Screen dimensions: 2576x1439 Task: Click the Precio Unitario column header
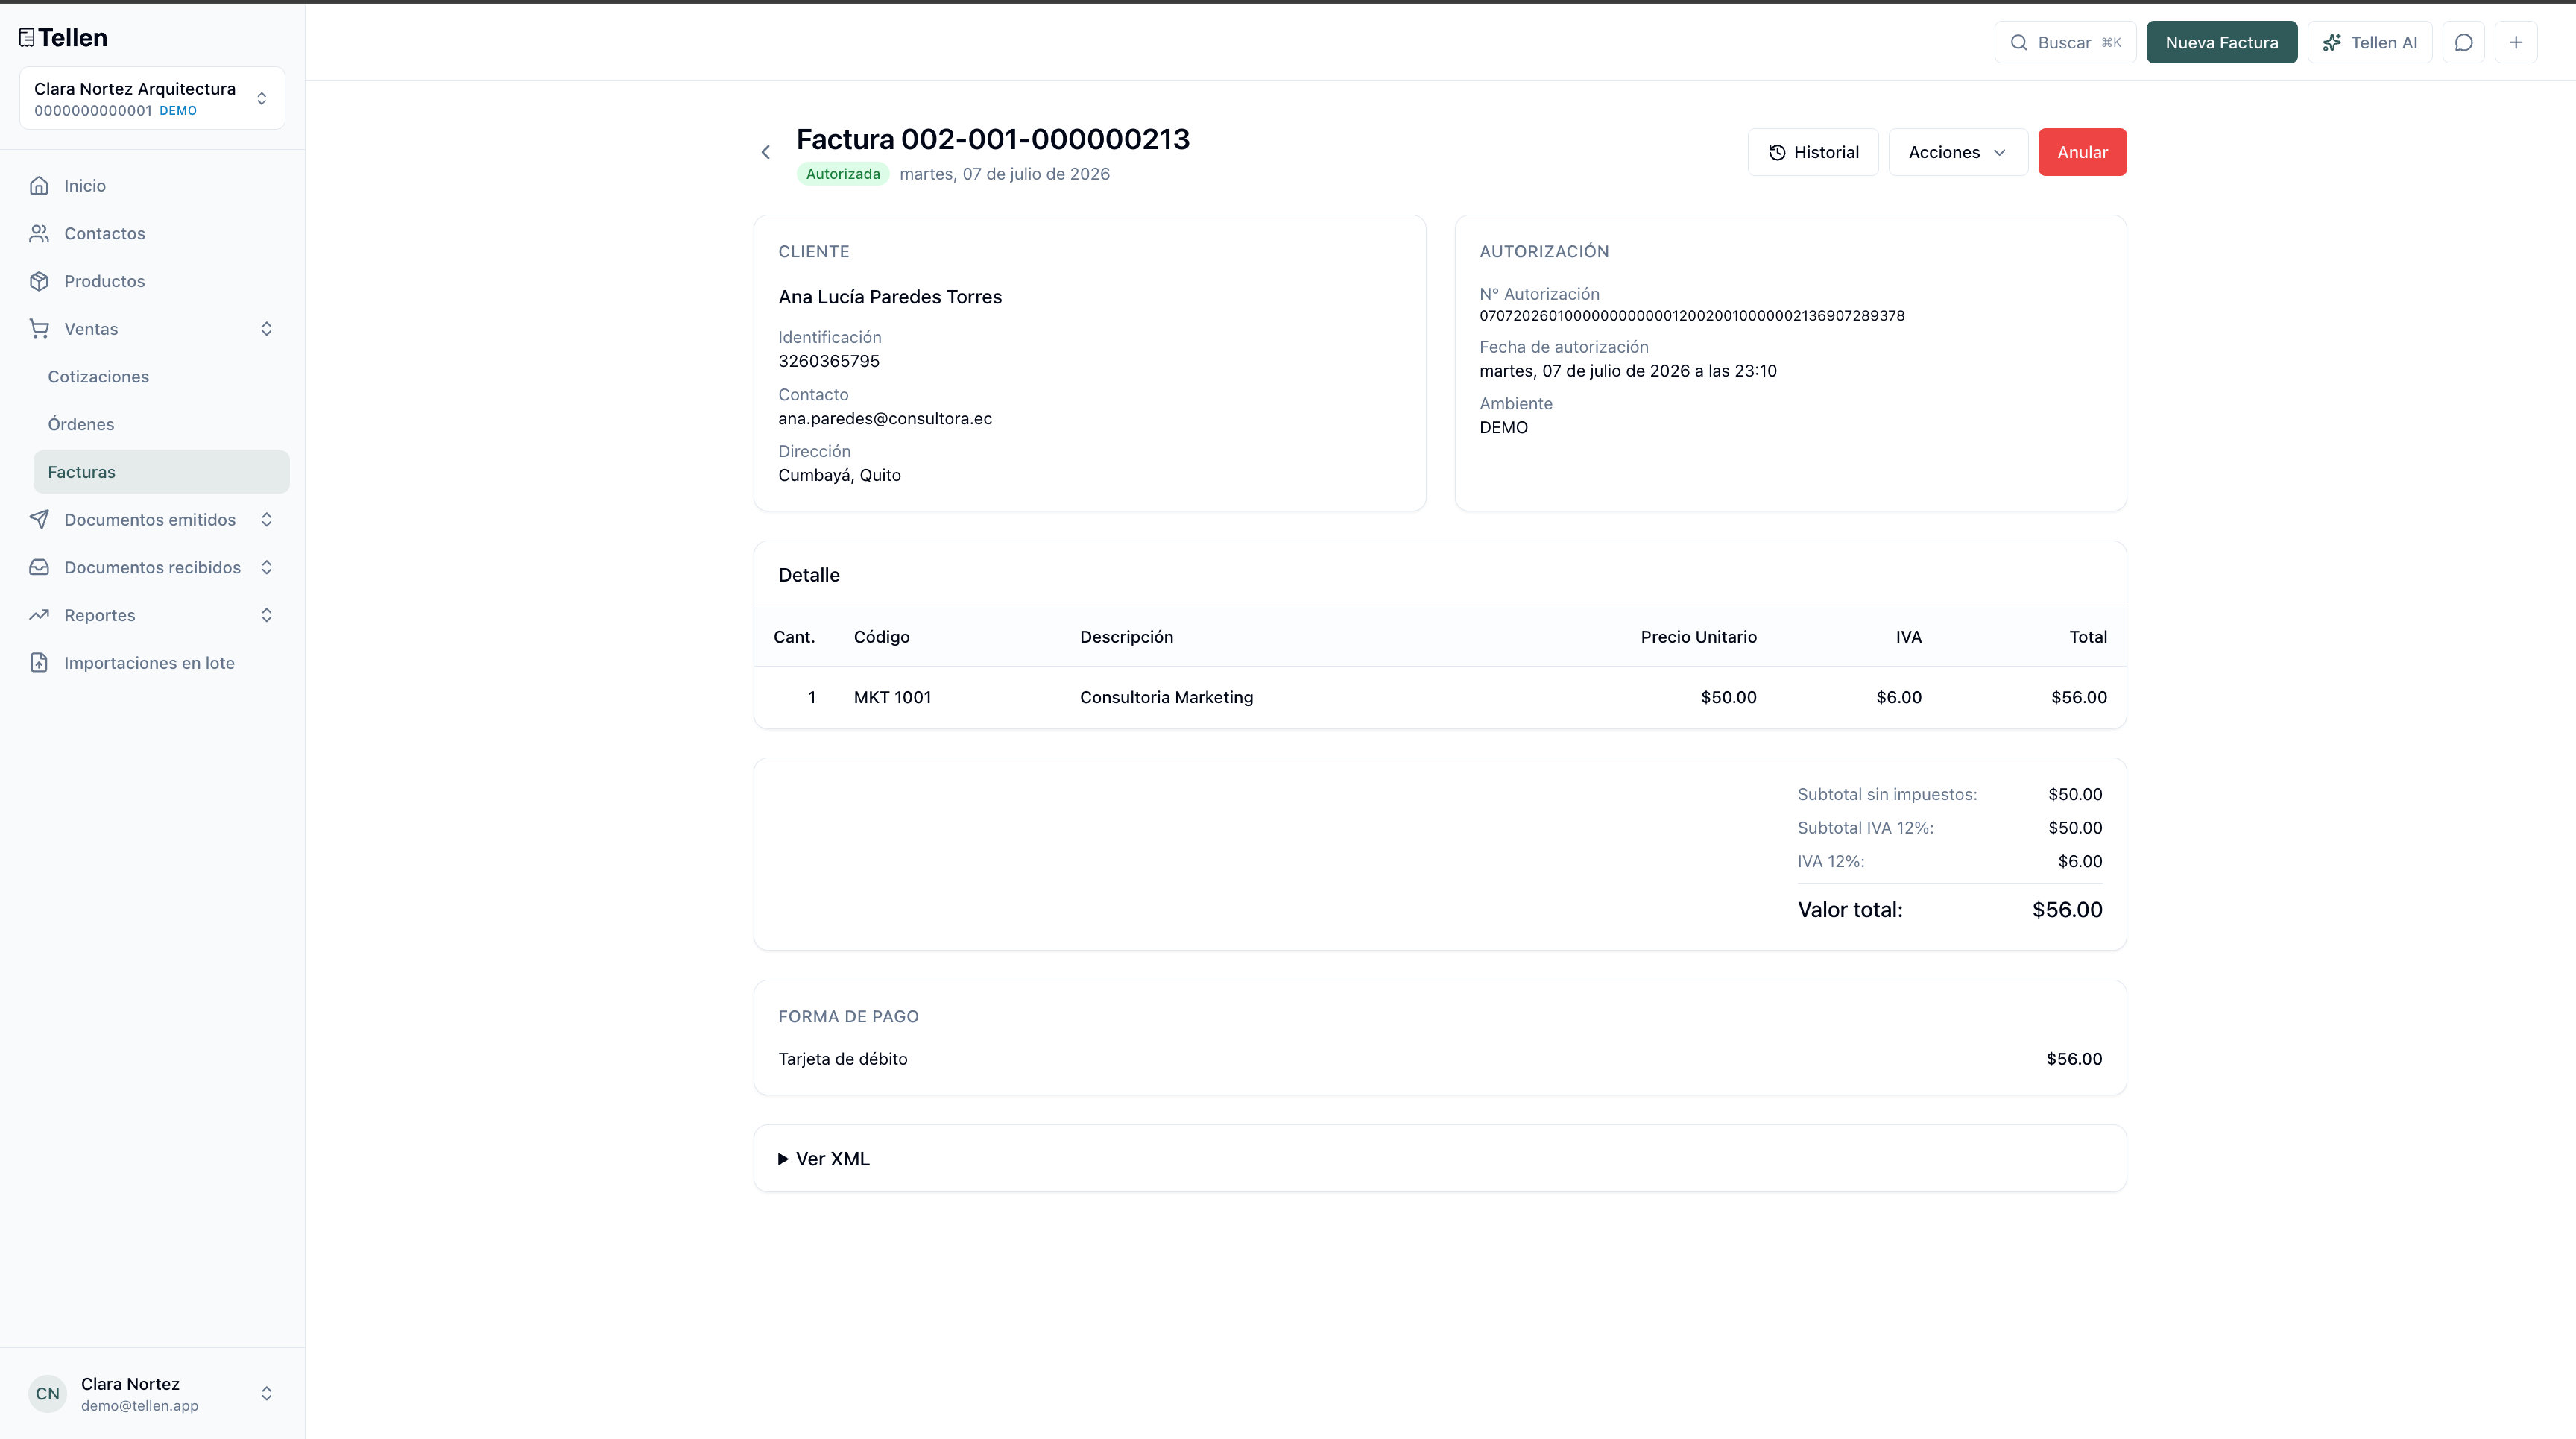1698,637
